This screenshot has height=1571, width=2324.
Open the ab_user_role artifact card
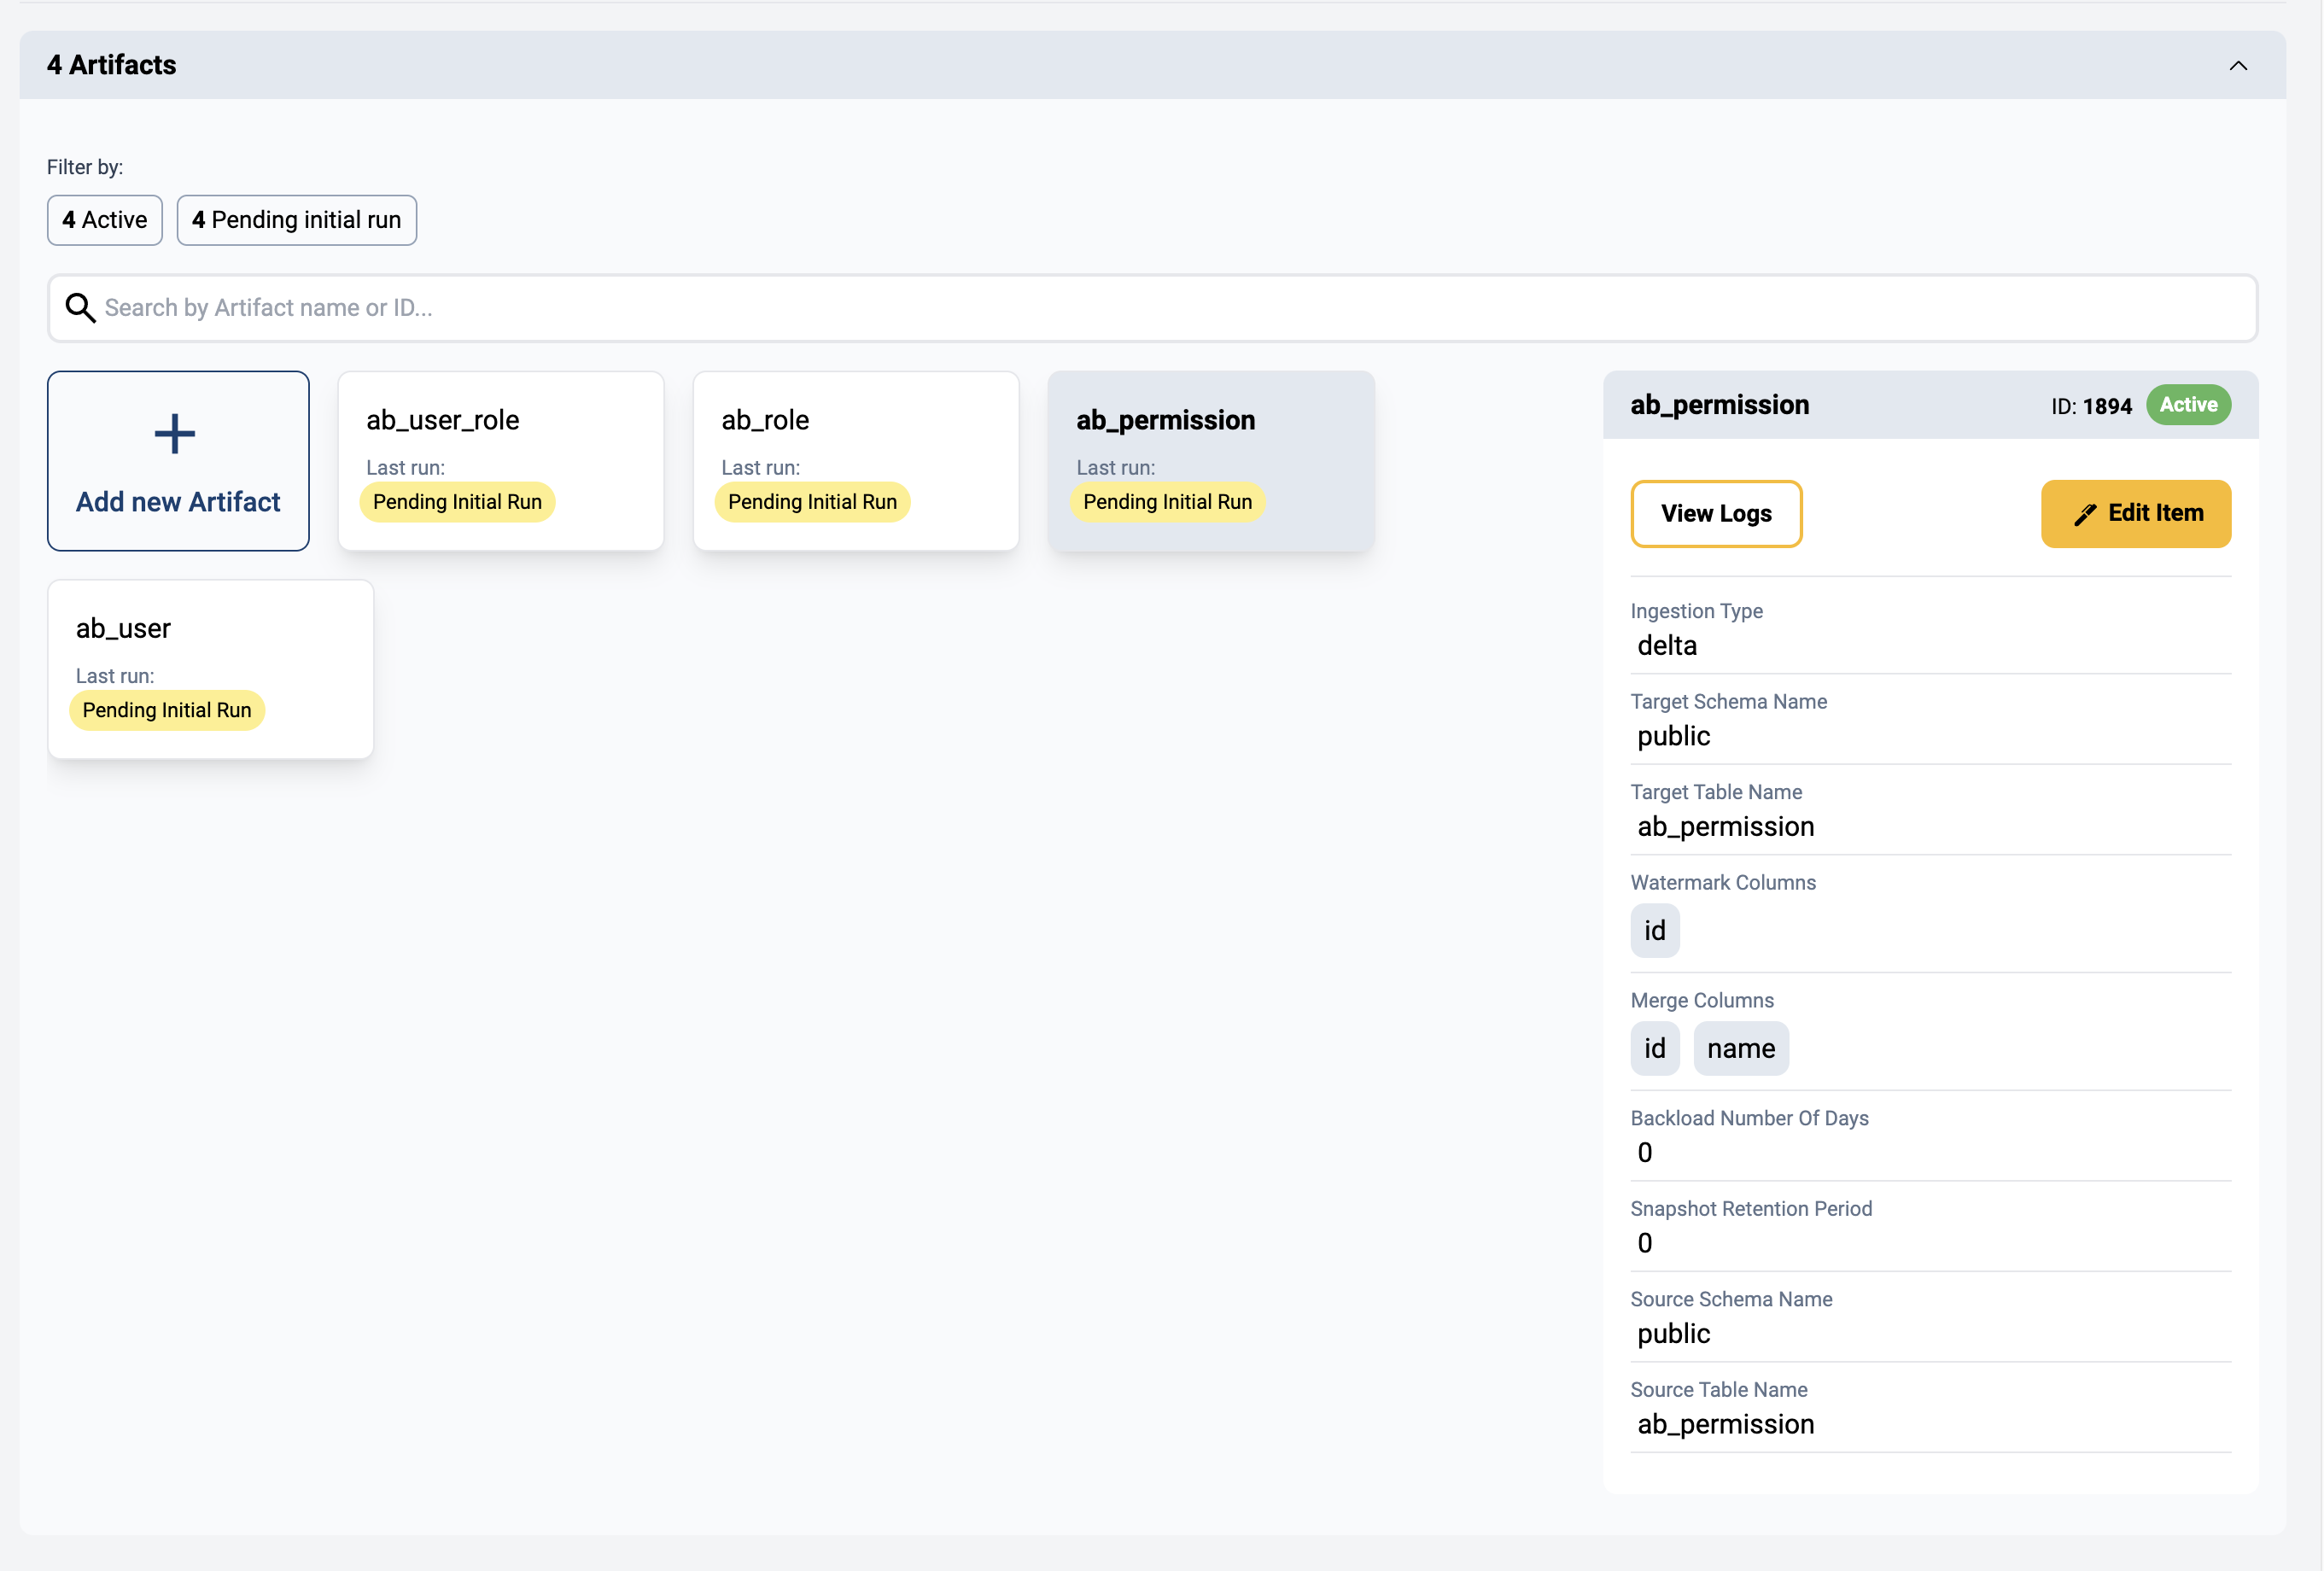coord(501,461)
